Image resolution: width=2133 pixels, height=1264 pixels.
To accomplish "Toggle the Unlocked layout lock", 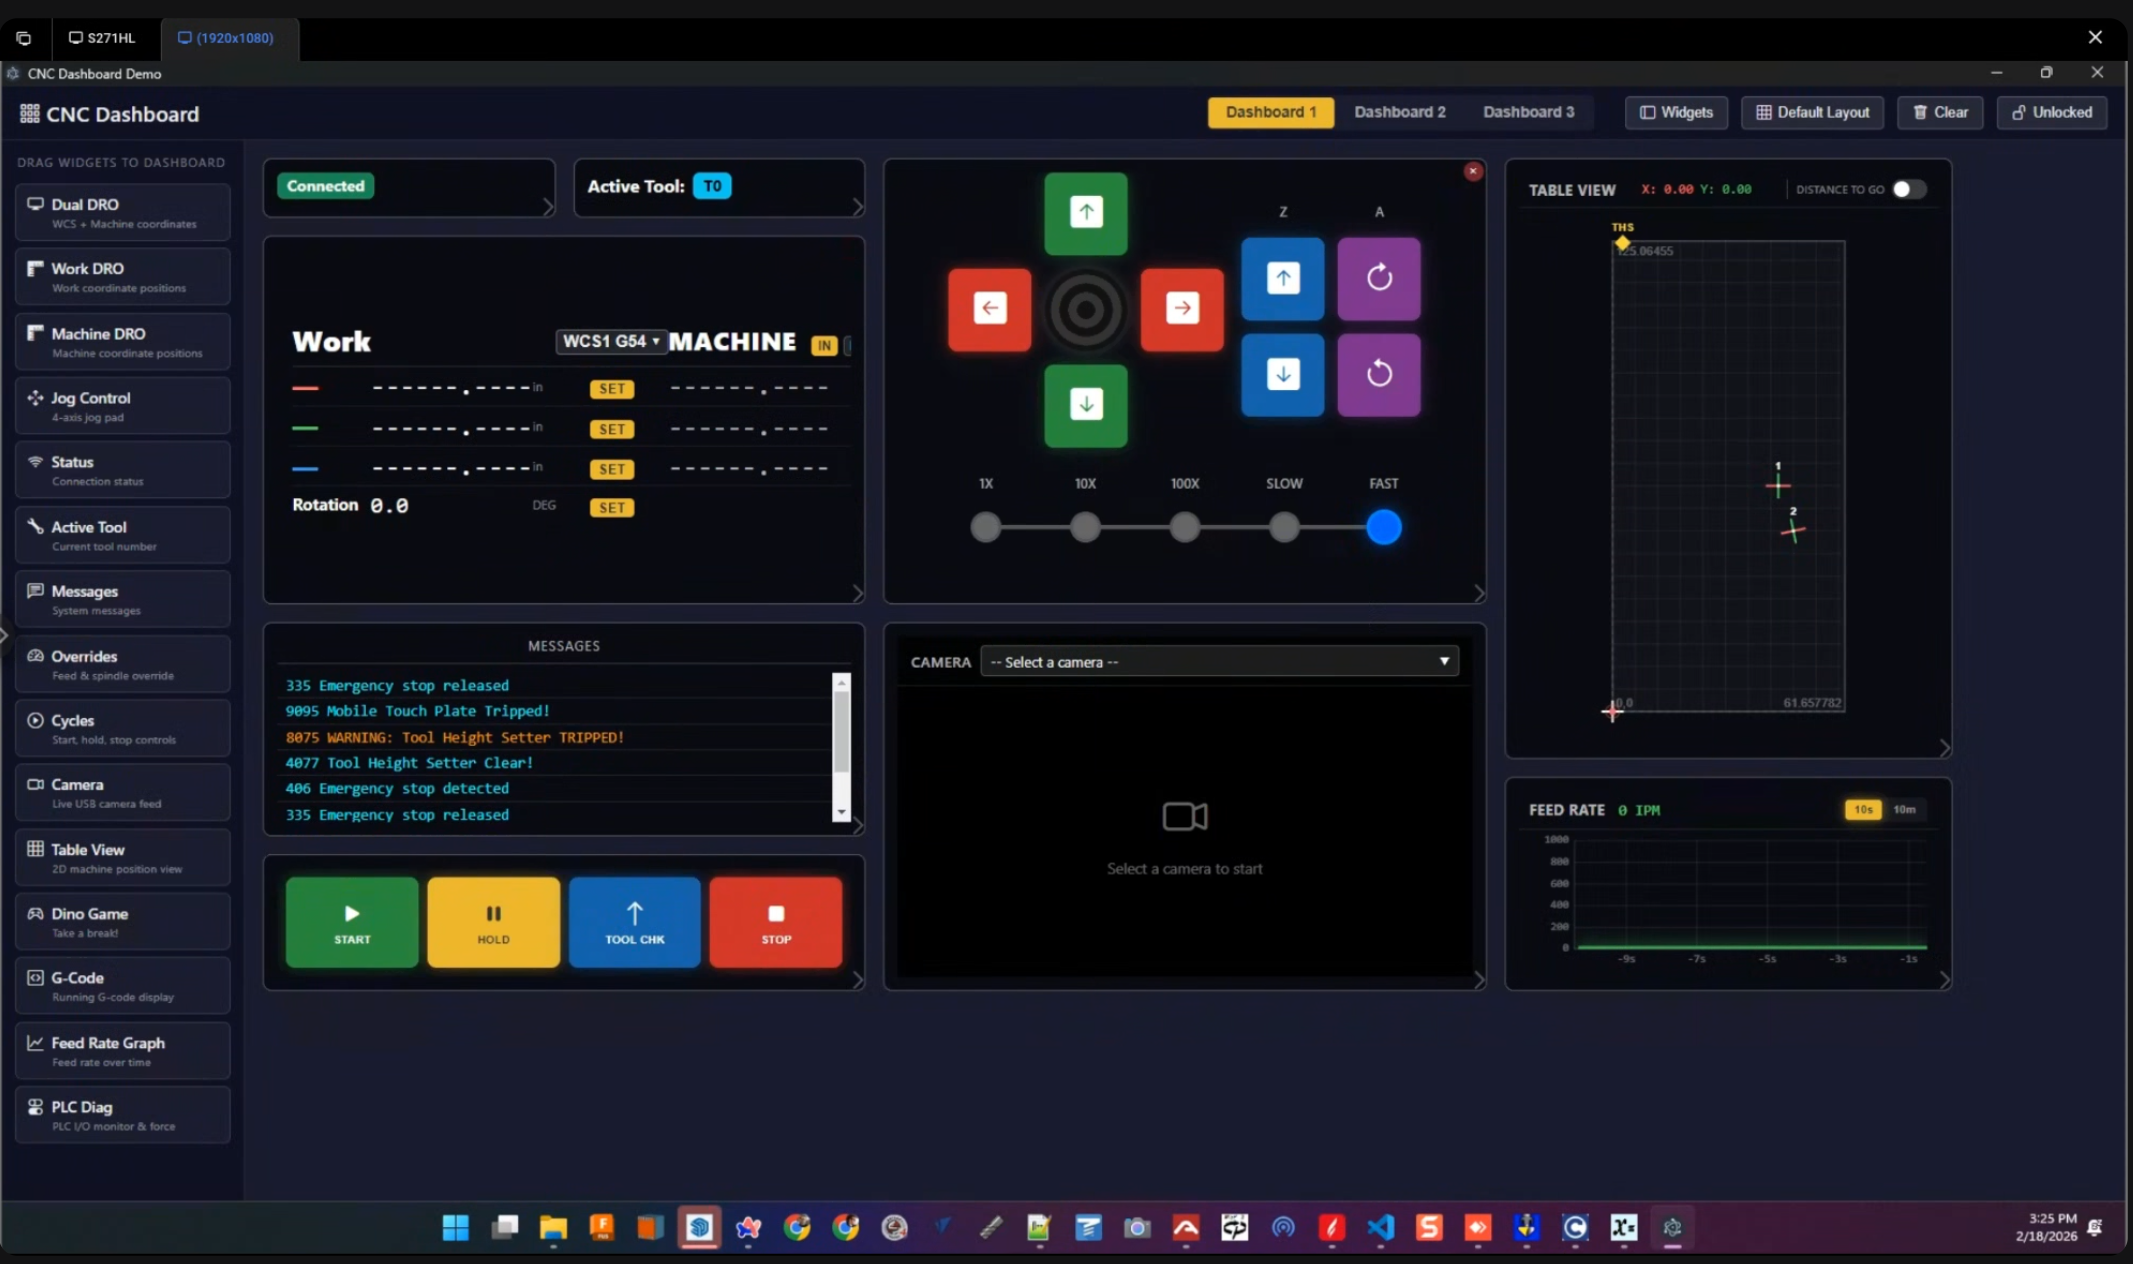I will 2051,112.
